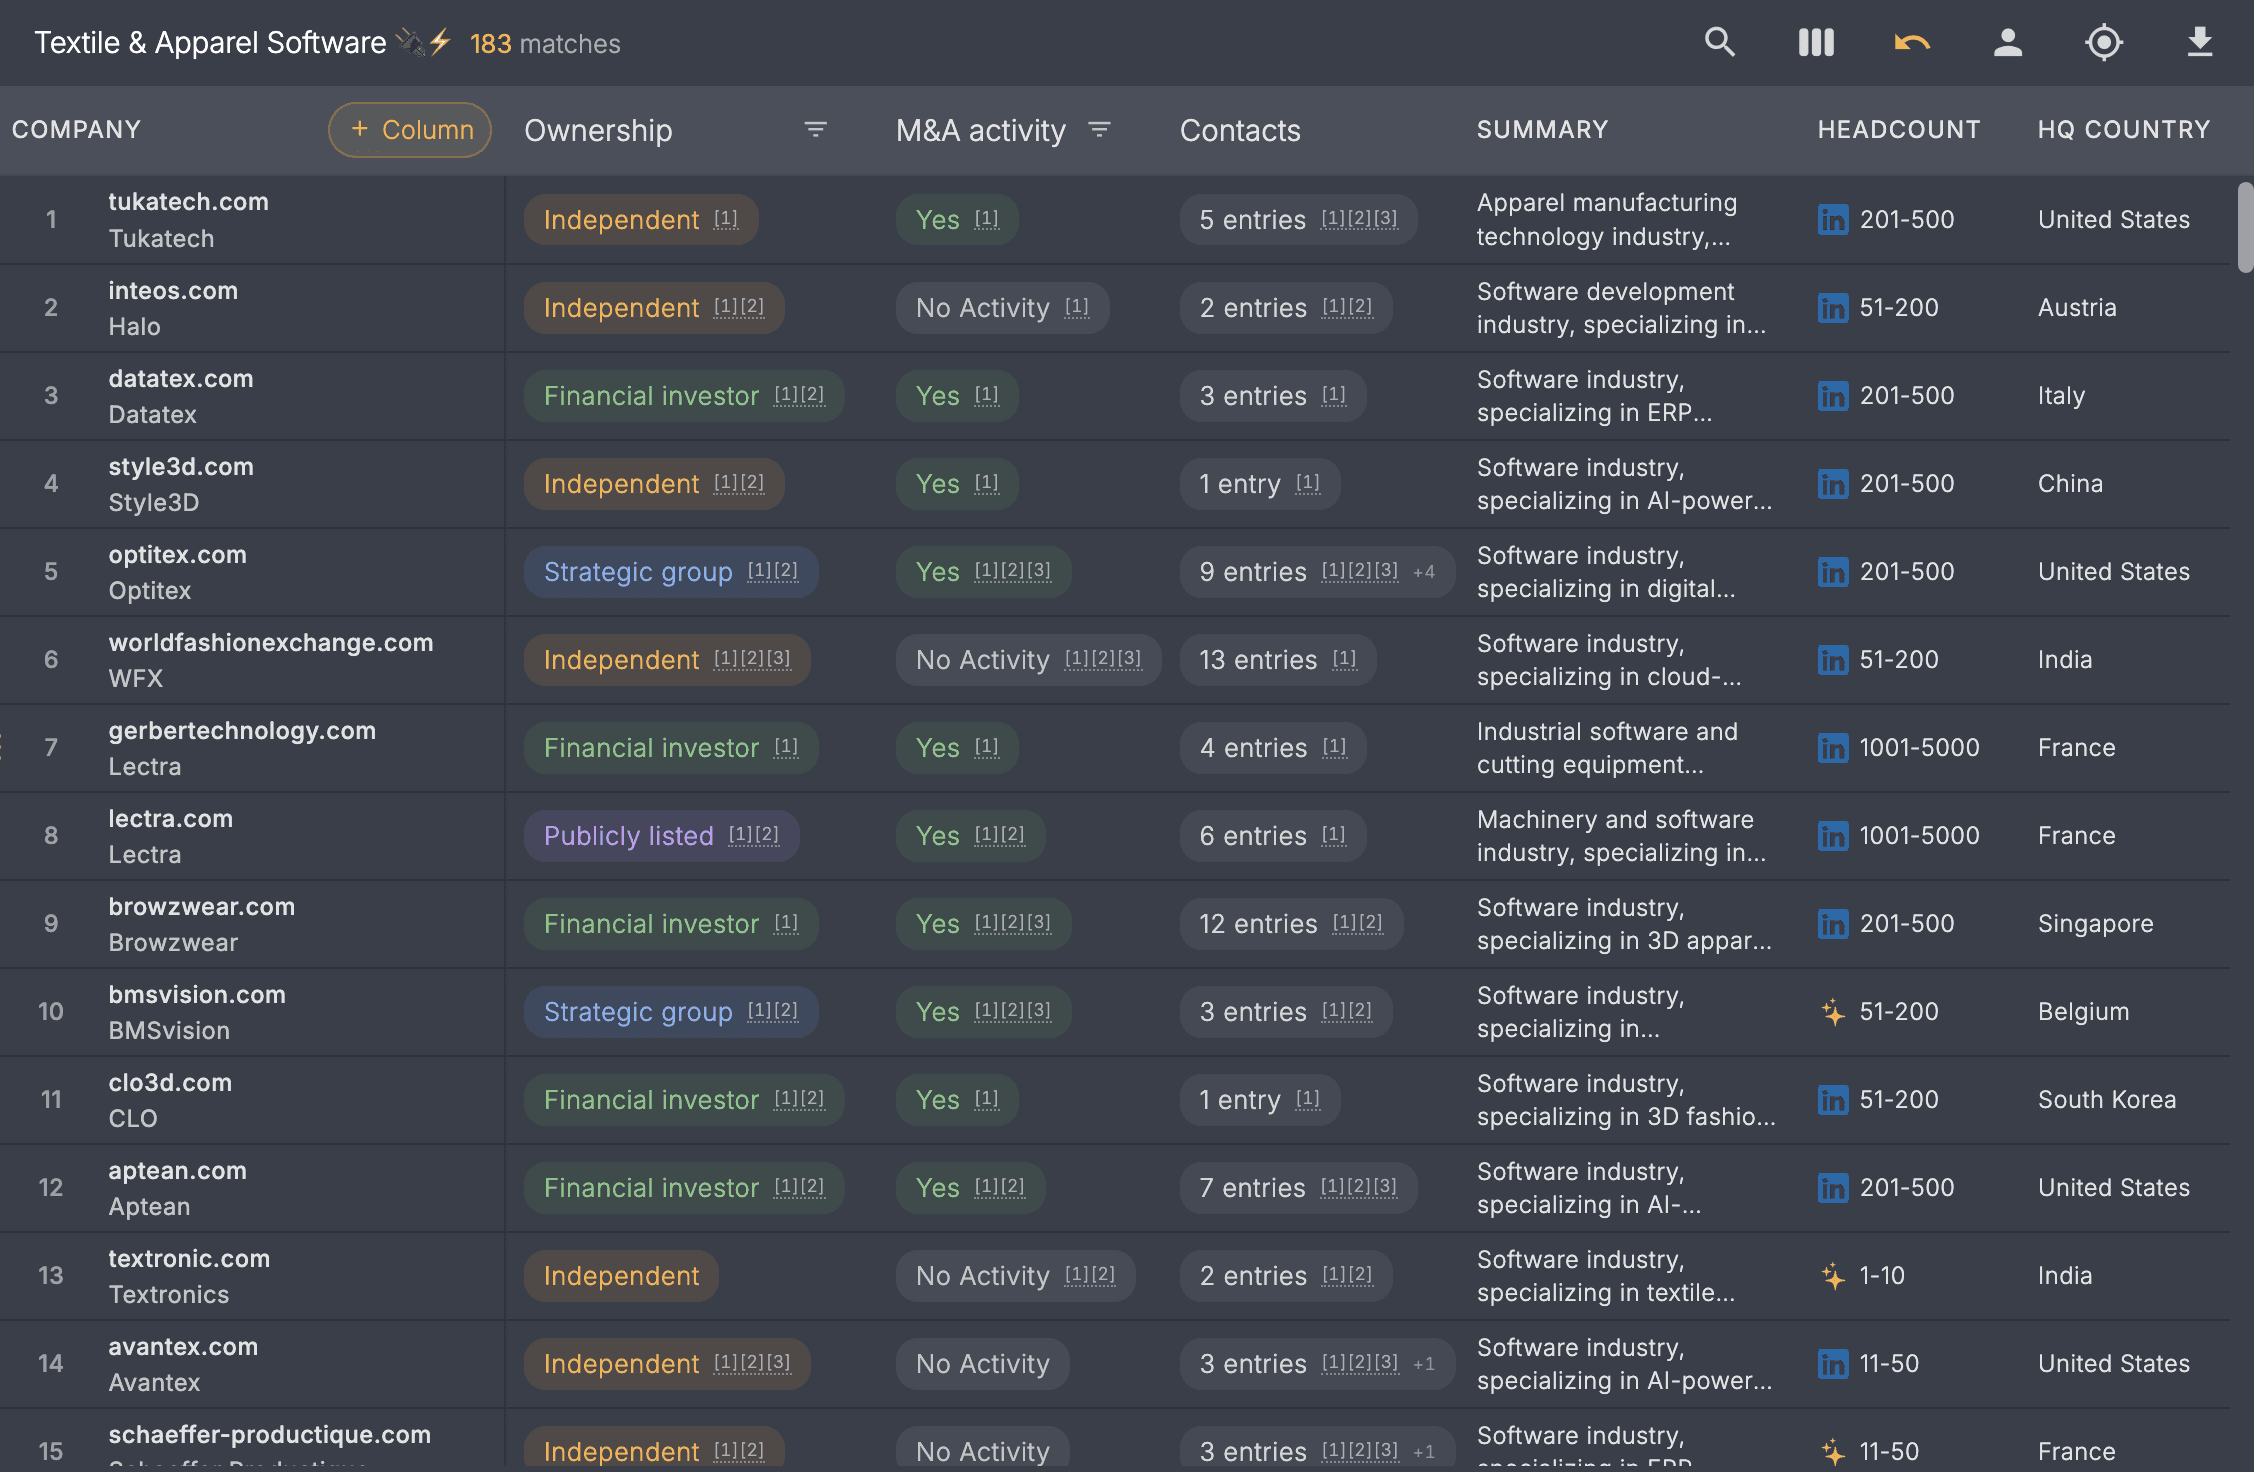
Task: Open the Ownership column filter
Action: pos(816,130)
